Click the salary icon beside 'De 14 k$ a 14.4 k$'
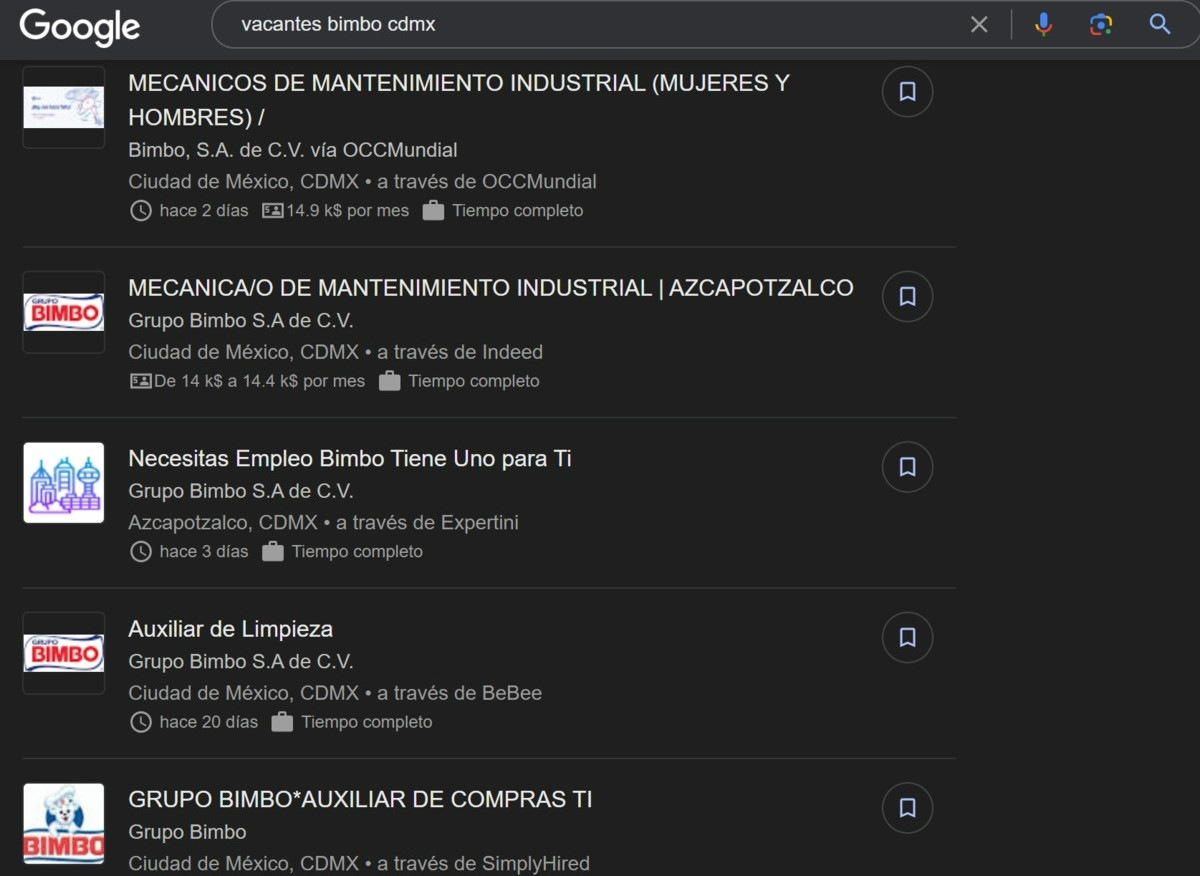Viewport: 1200px width, 876px height. (141, 381)
